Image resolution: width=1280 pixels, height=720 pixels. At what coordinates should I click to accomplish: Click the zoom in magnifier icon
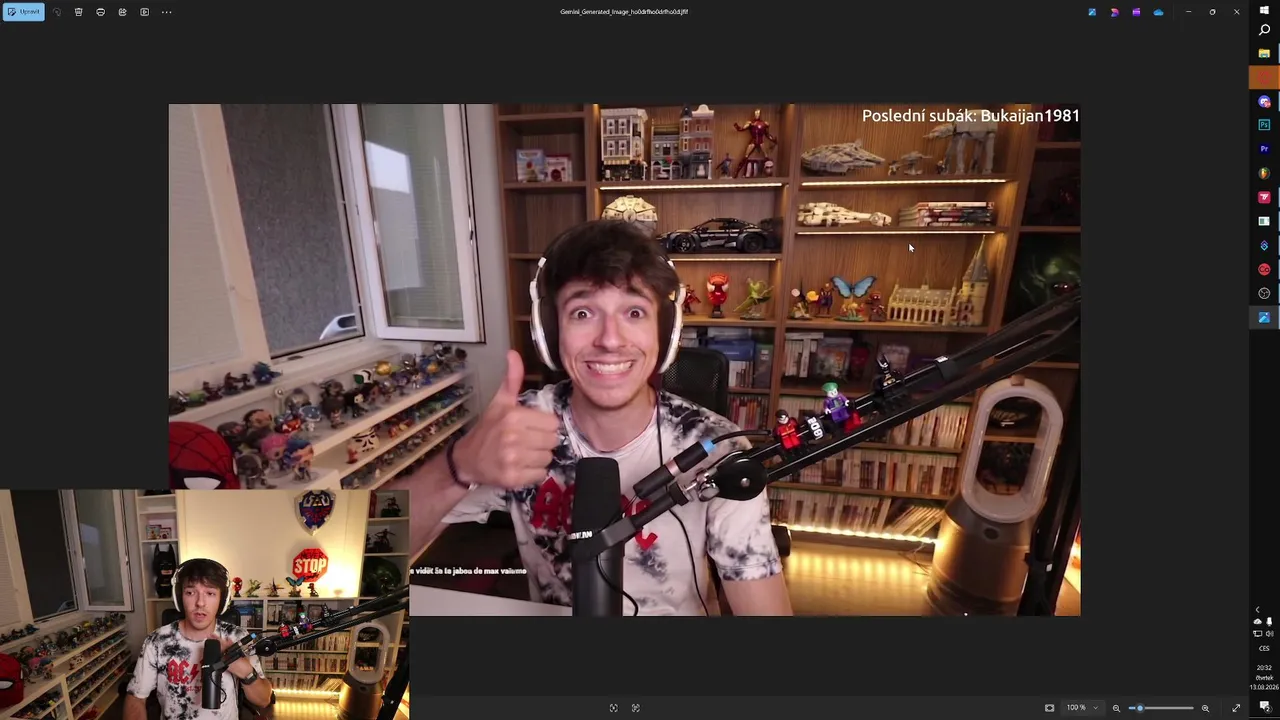(x=1205, y=708)
